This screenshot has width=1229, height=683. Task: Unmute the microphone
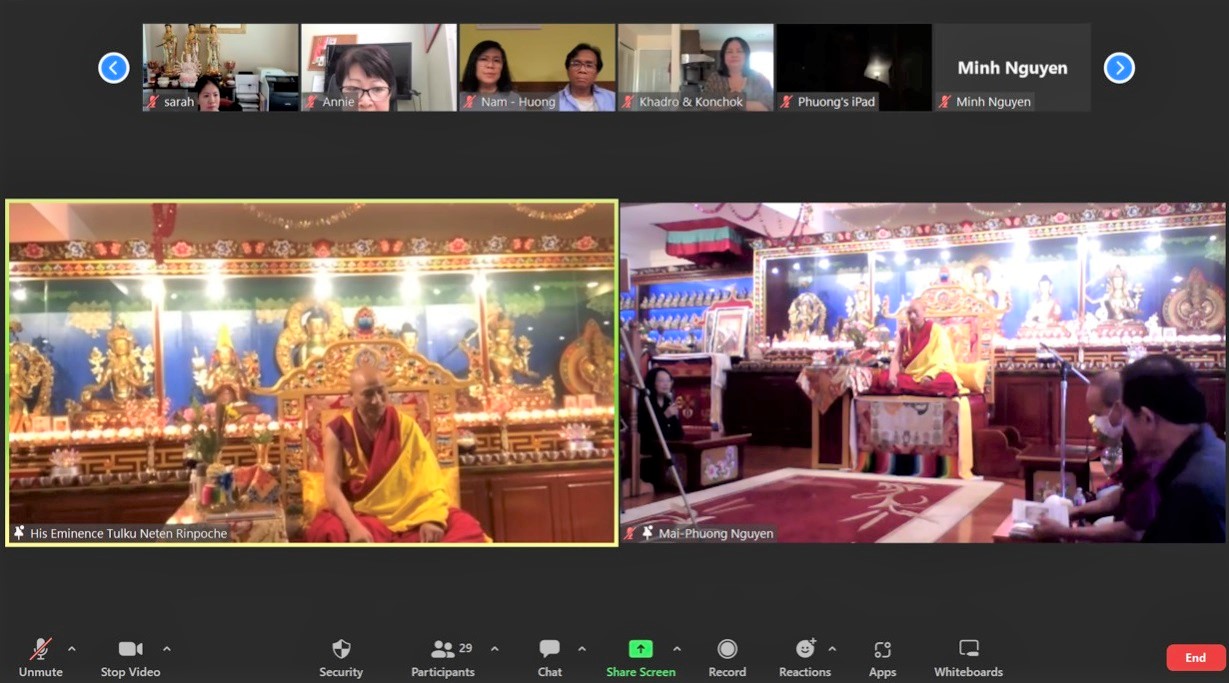pyautogui.click(x=40, y=657)
